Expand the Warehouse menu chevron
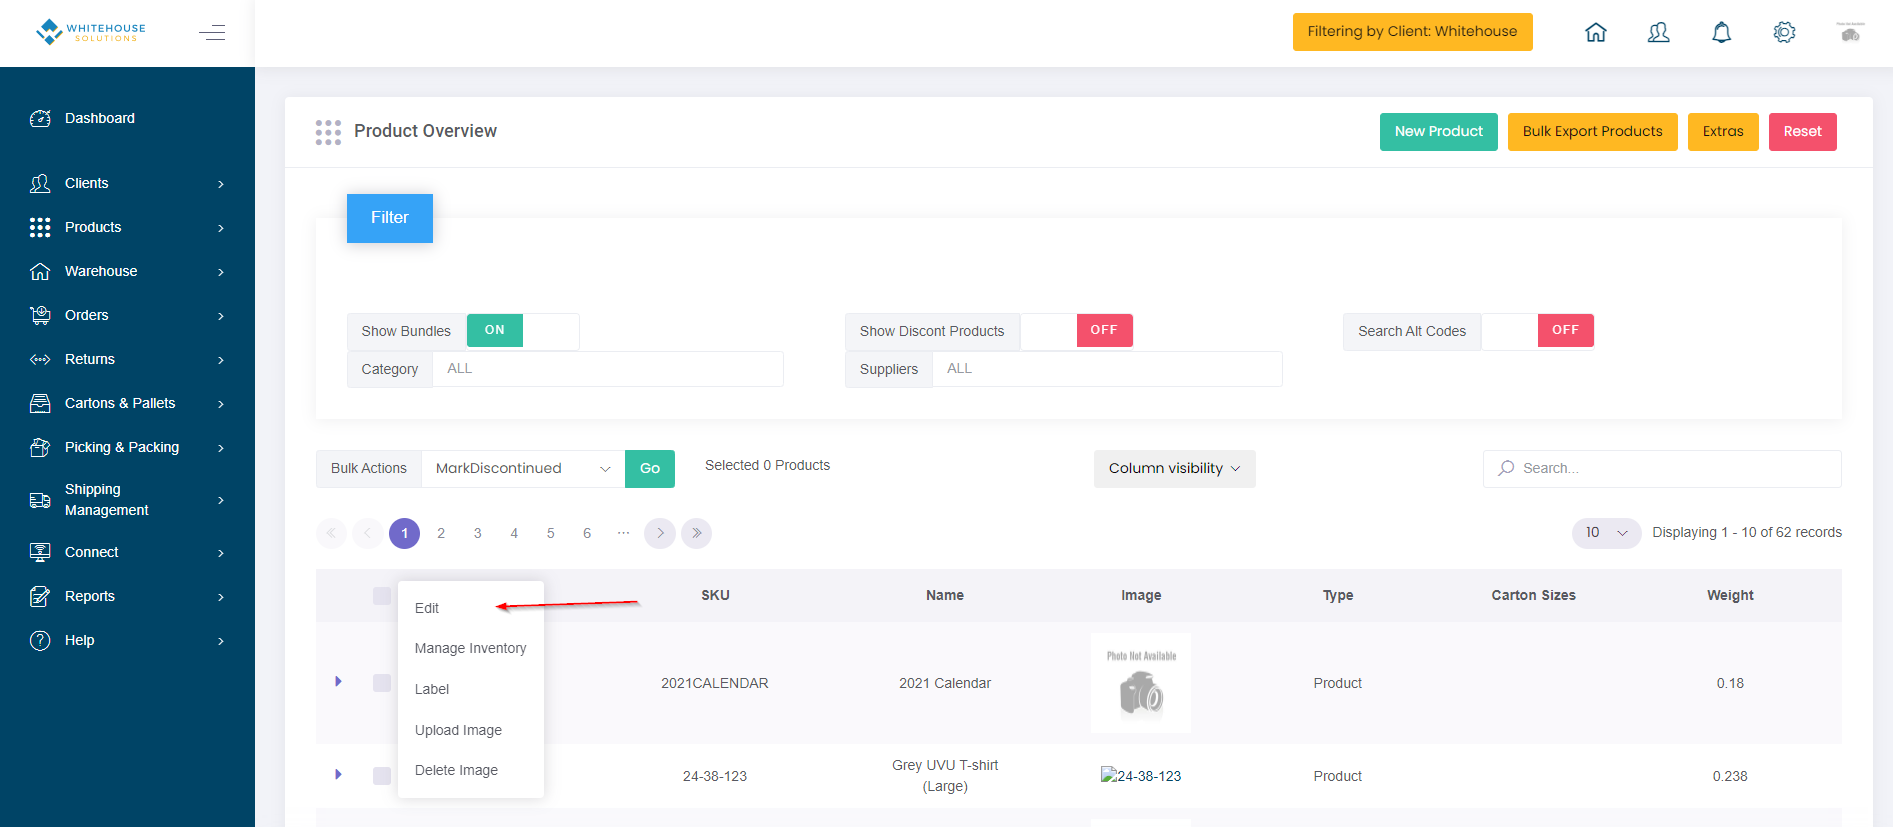 coord(221,272)
